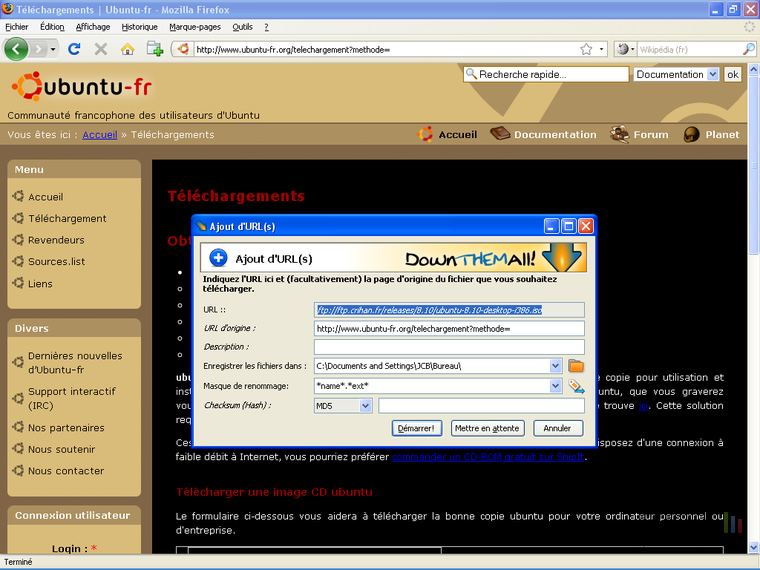Go to the Home page icon
The image size is (760, 570).
pyautogui.click(x=127, y=49)
